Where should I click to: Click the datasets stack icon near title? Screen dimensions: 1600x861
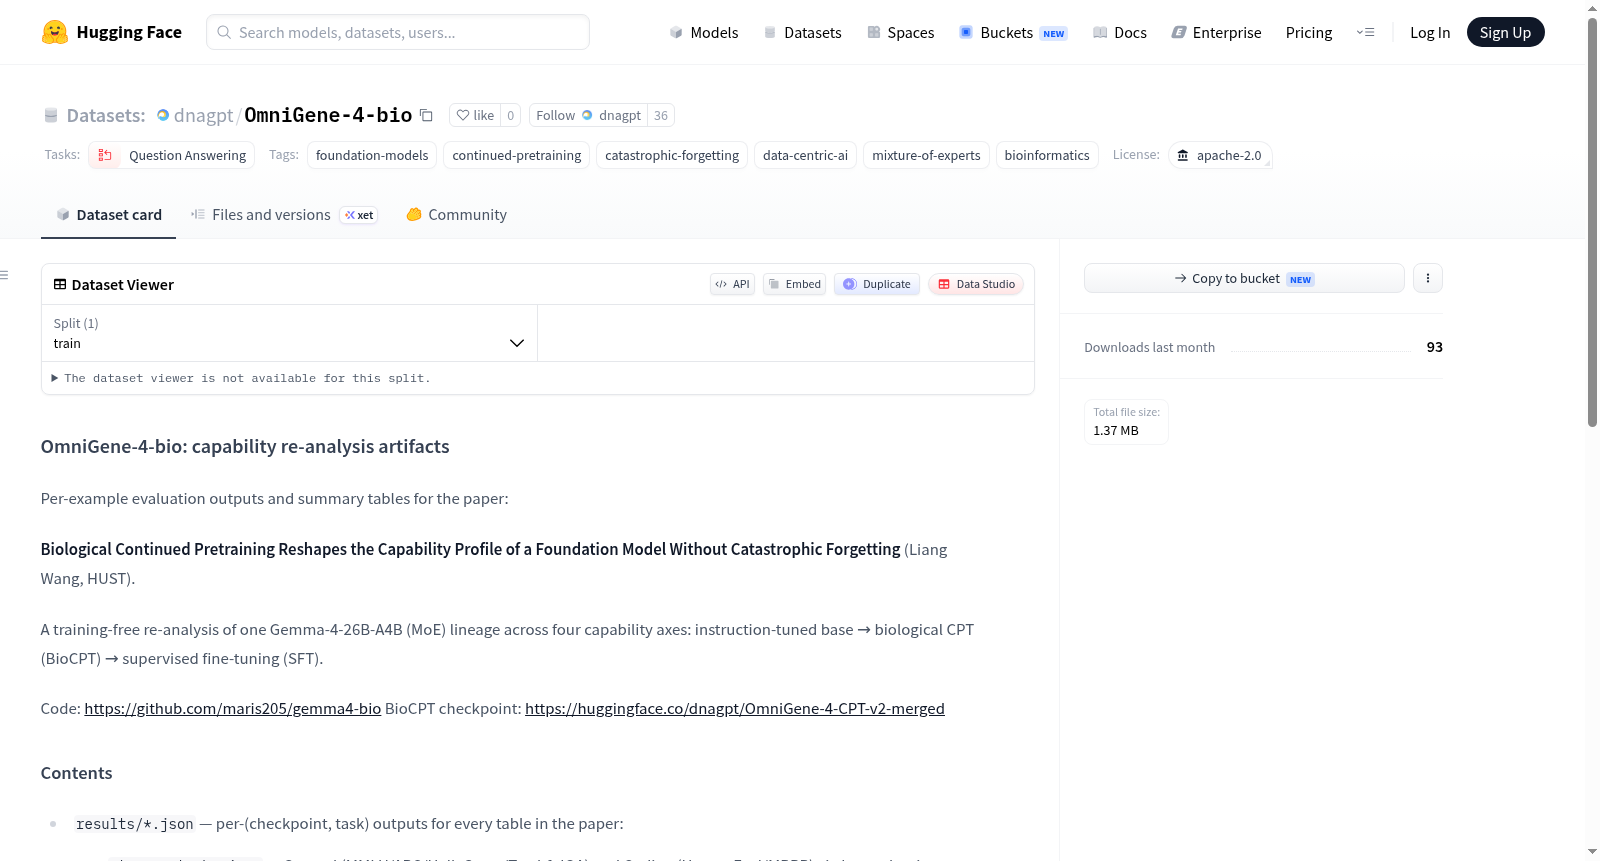[x=51, y=115]
